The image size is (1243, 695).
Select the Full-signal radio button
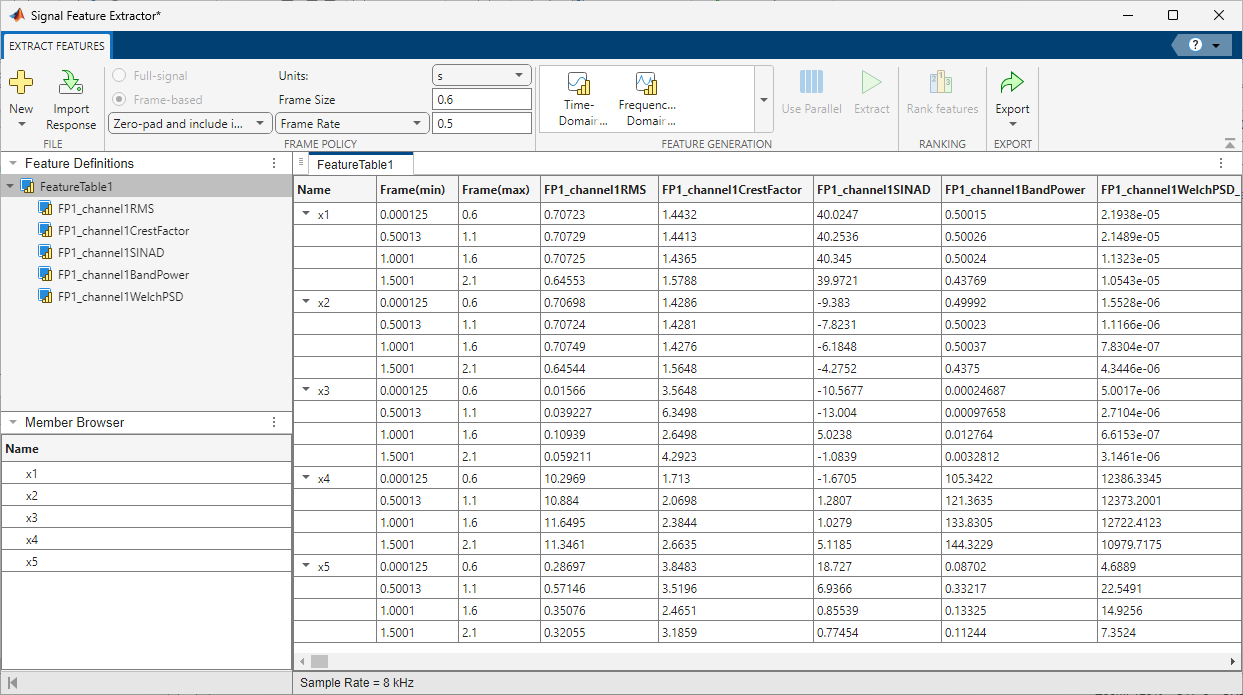[x=120, y=76]
